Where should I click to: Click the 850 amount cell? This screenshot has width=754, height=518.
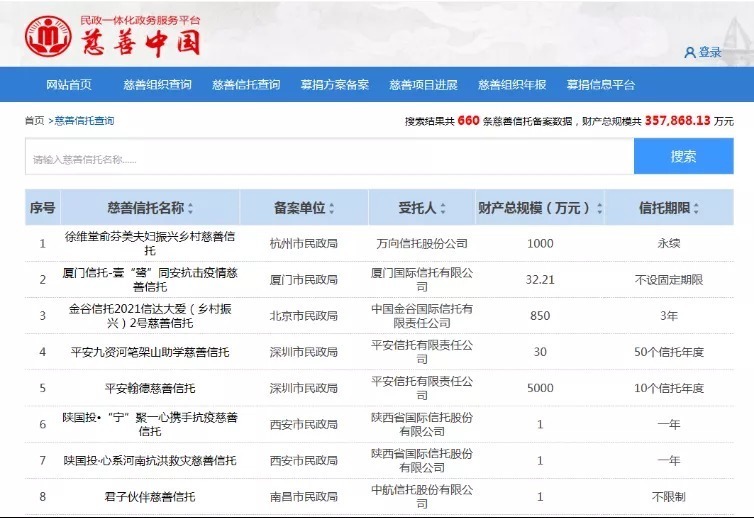point(540,316)
